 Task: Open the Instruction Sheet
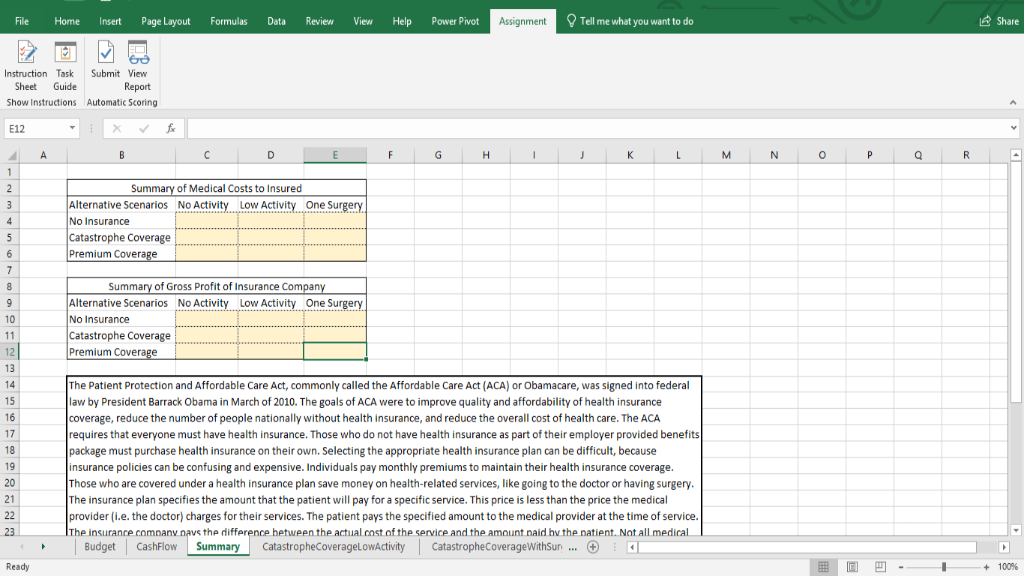25,65
